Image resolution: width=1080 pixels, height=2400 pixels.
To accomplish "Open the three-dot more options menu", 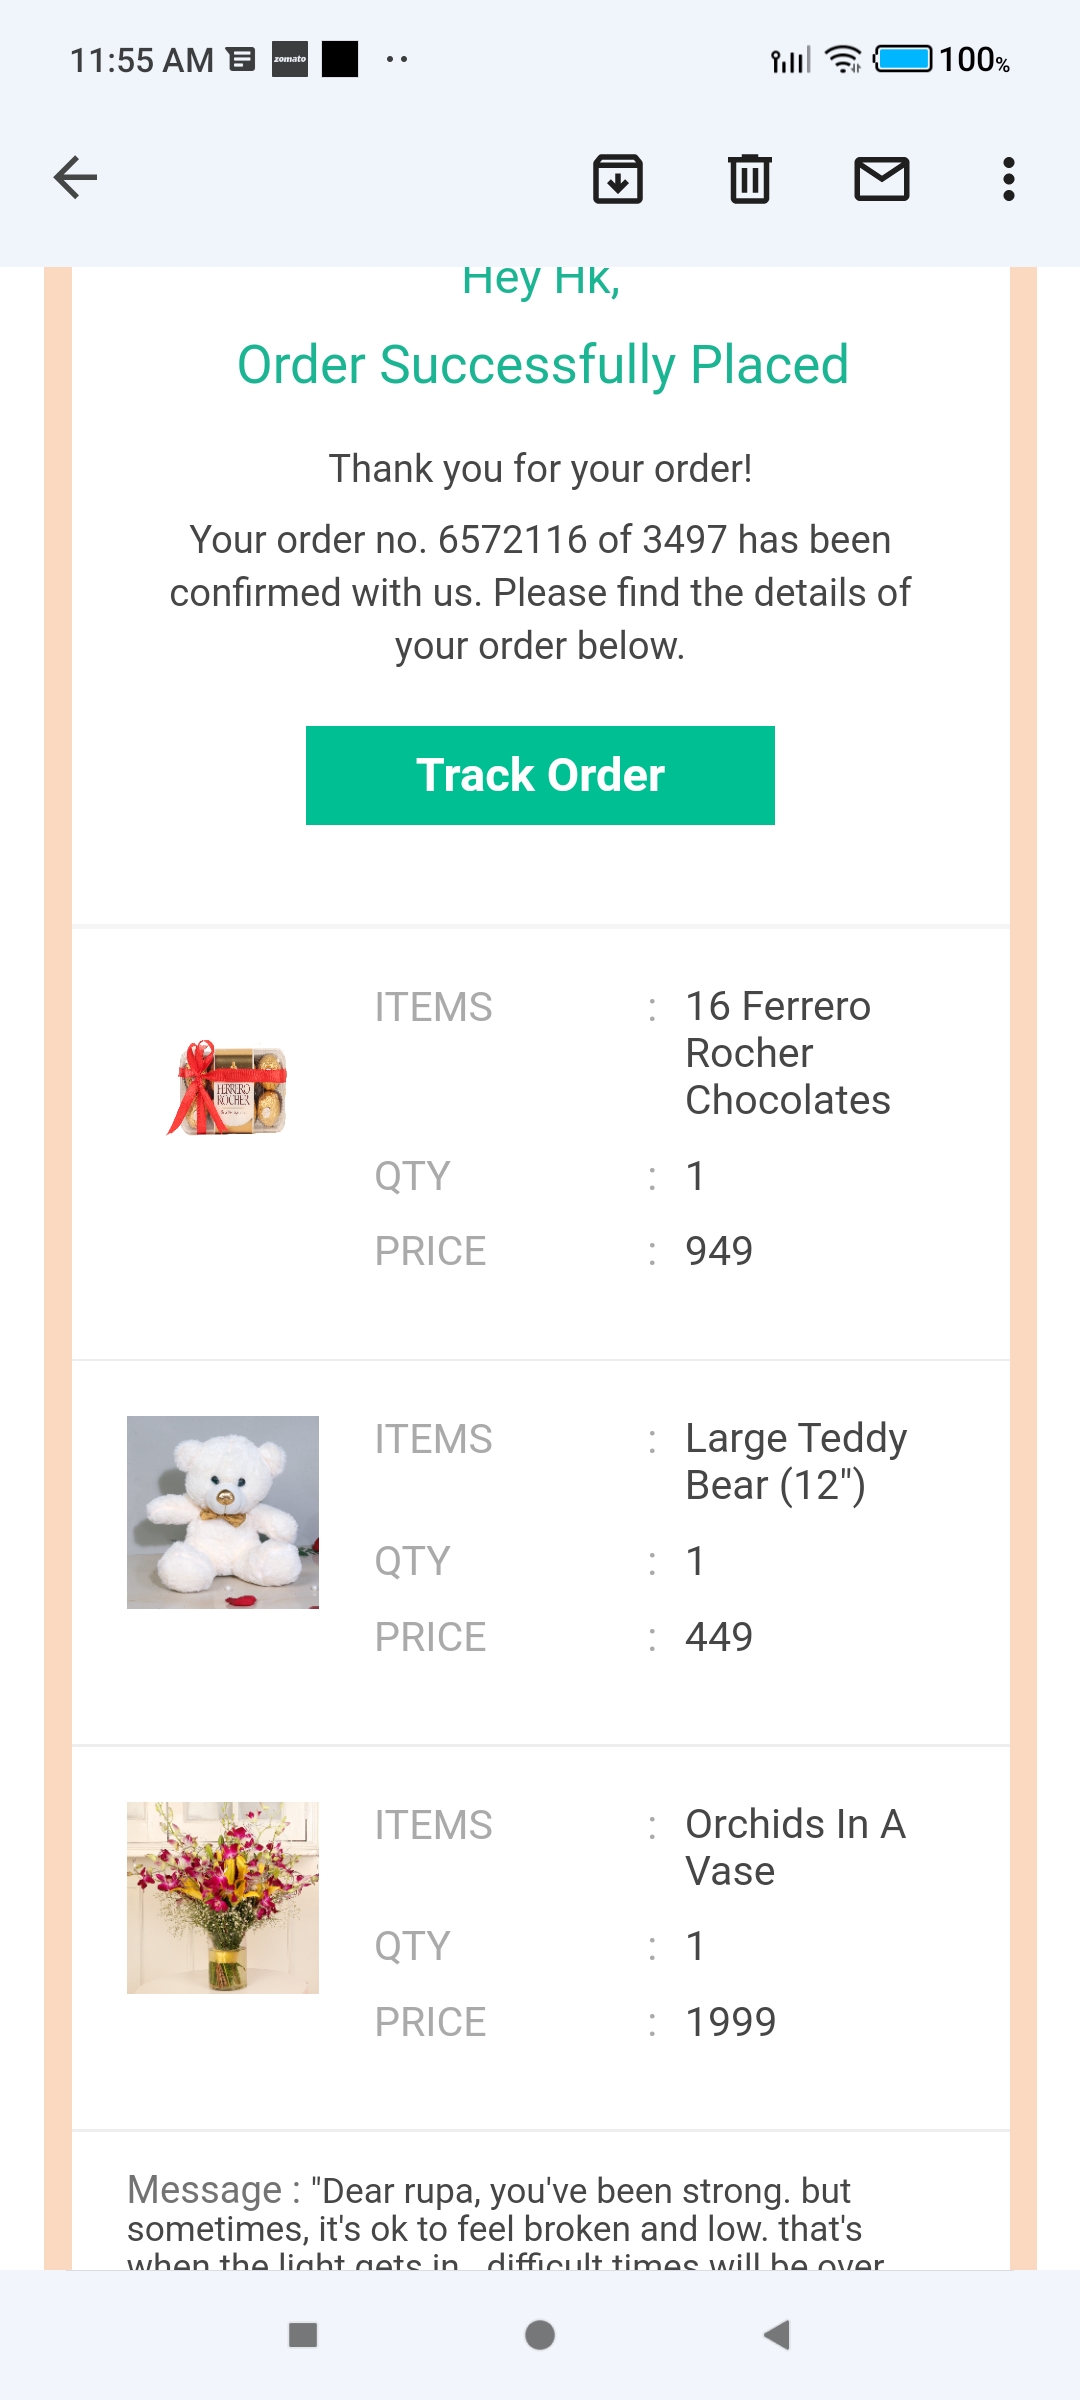I will point(1008,179).
